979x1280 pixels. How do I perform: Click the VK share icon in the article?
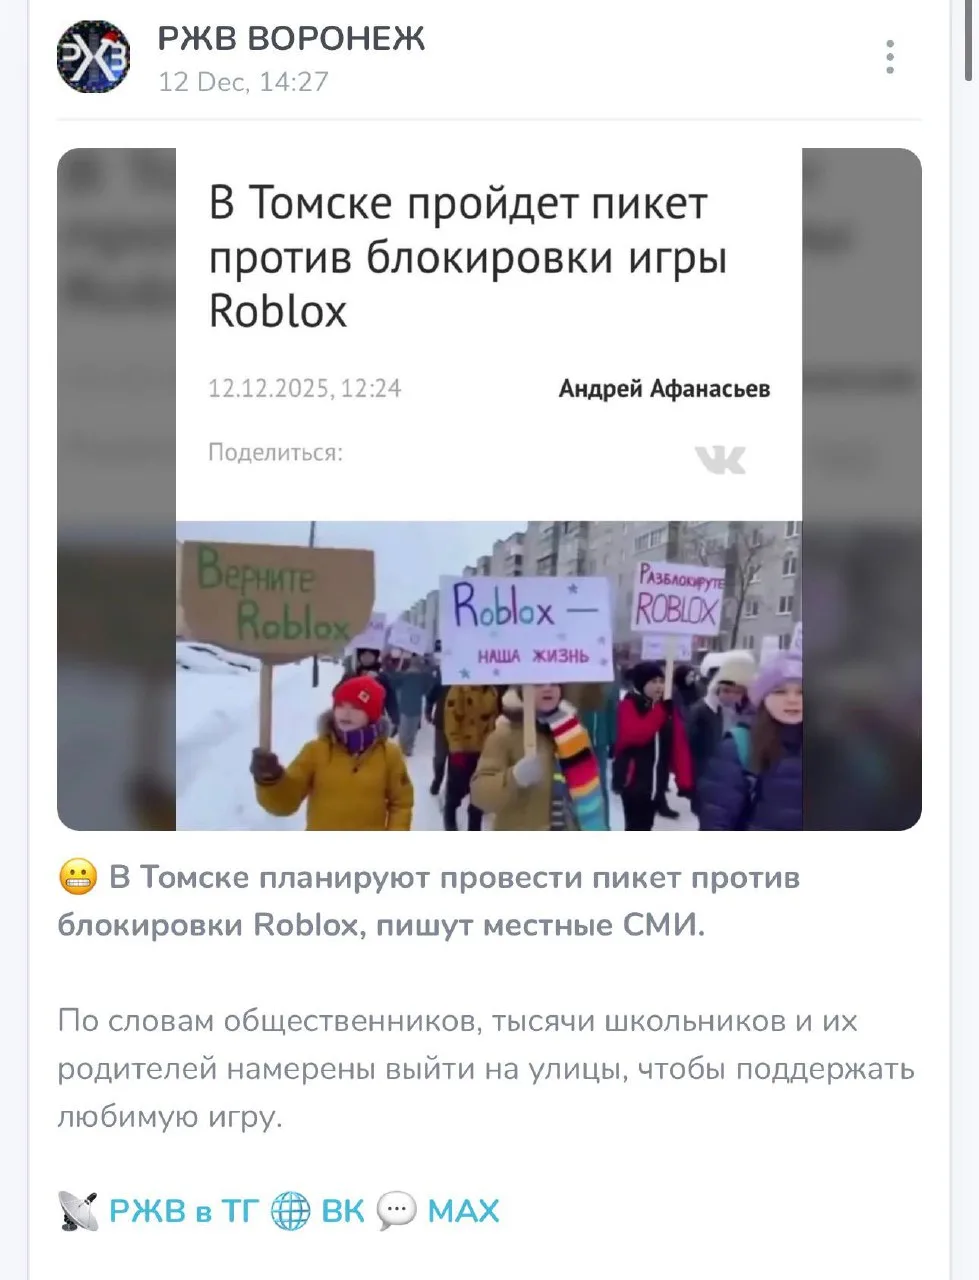[720, 459]
